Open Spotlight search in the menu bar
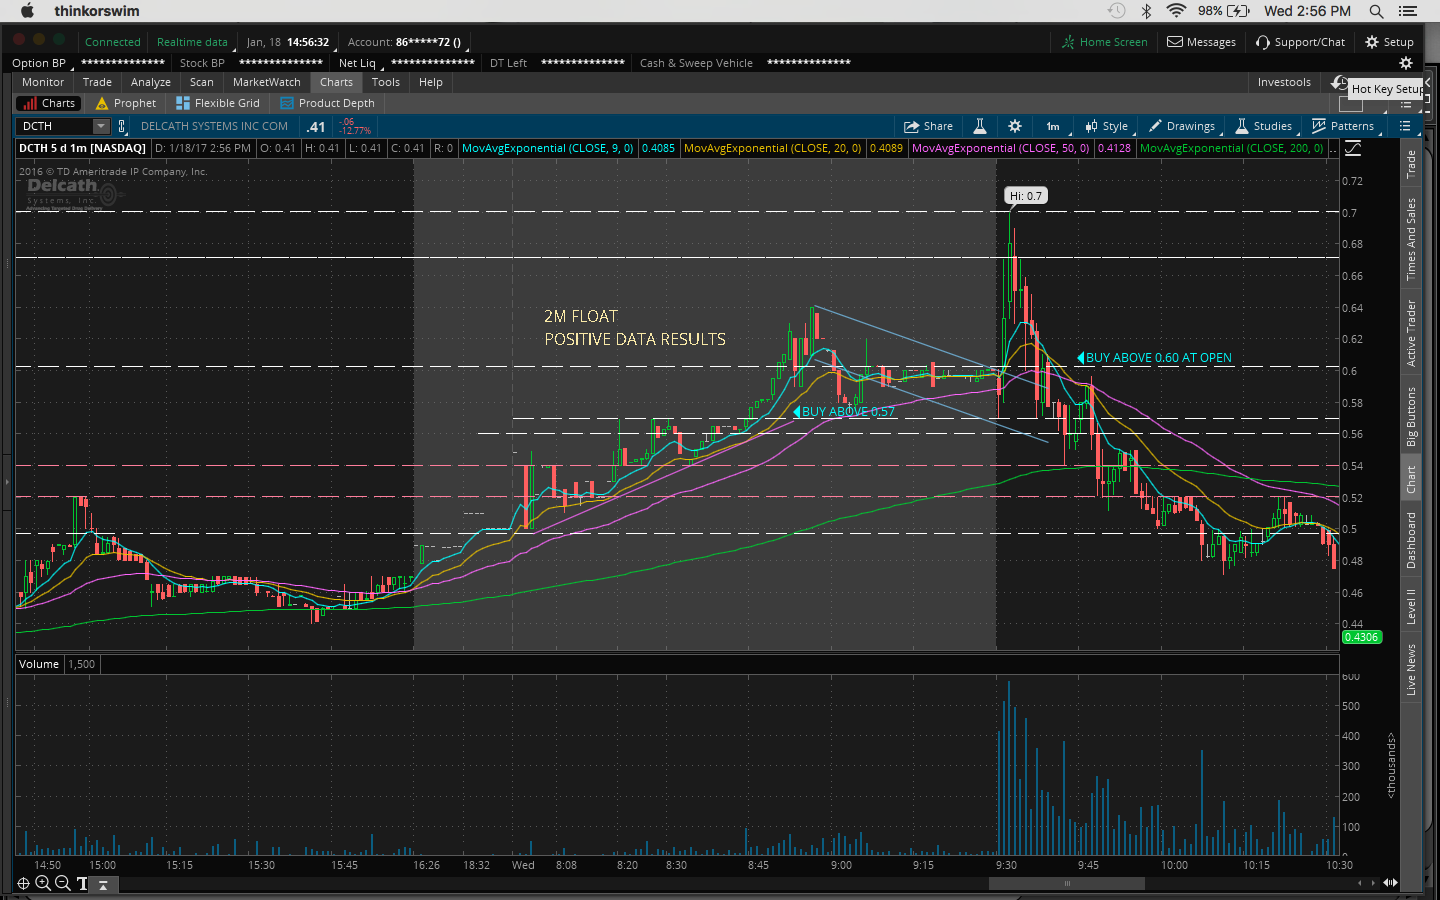1440x900 pixels. click(1376, 11)
